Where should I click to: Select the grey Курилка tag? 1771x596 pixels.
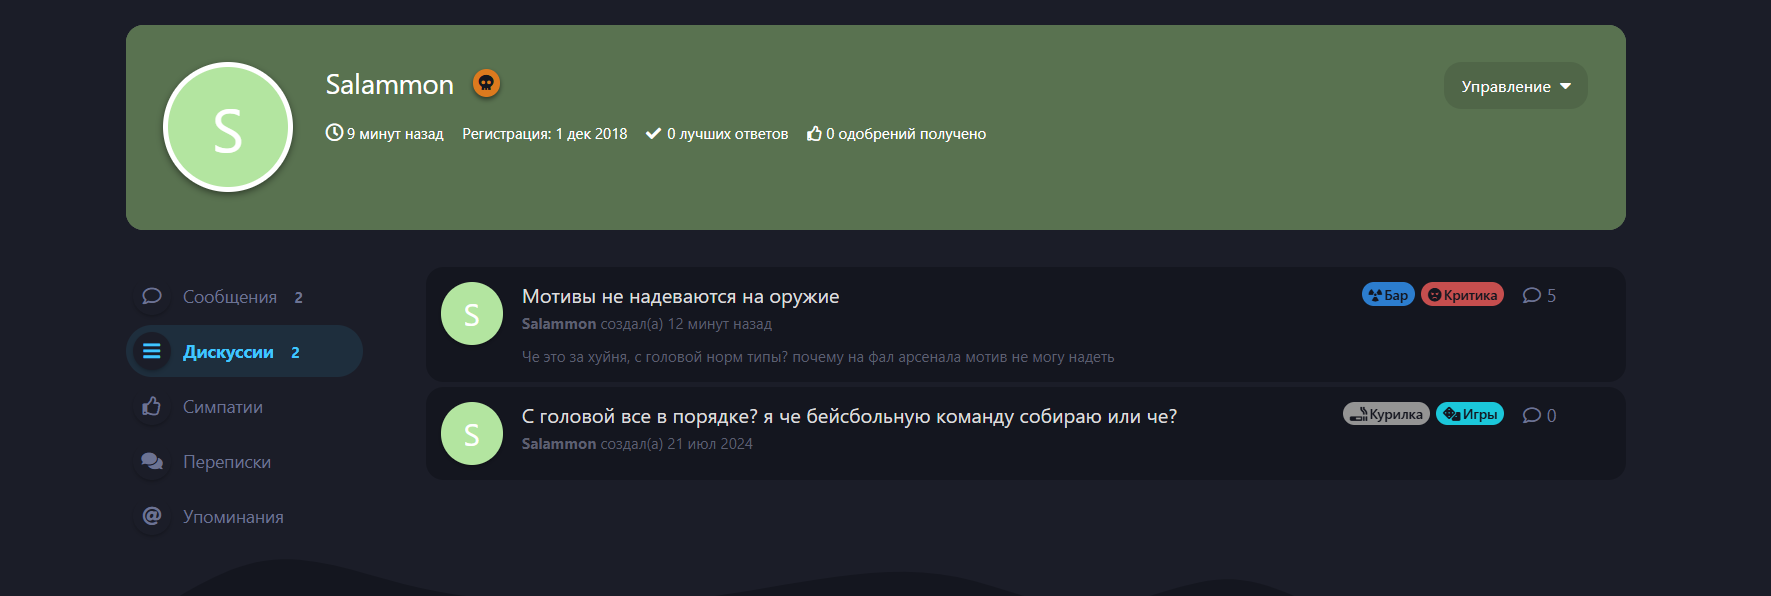1386,414
